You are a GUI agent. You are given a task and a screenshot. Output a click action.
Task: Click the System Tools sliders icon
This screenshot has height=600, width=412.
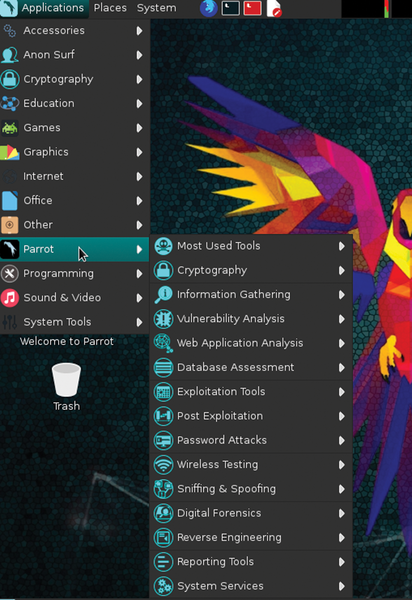[10, 322]
